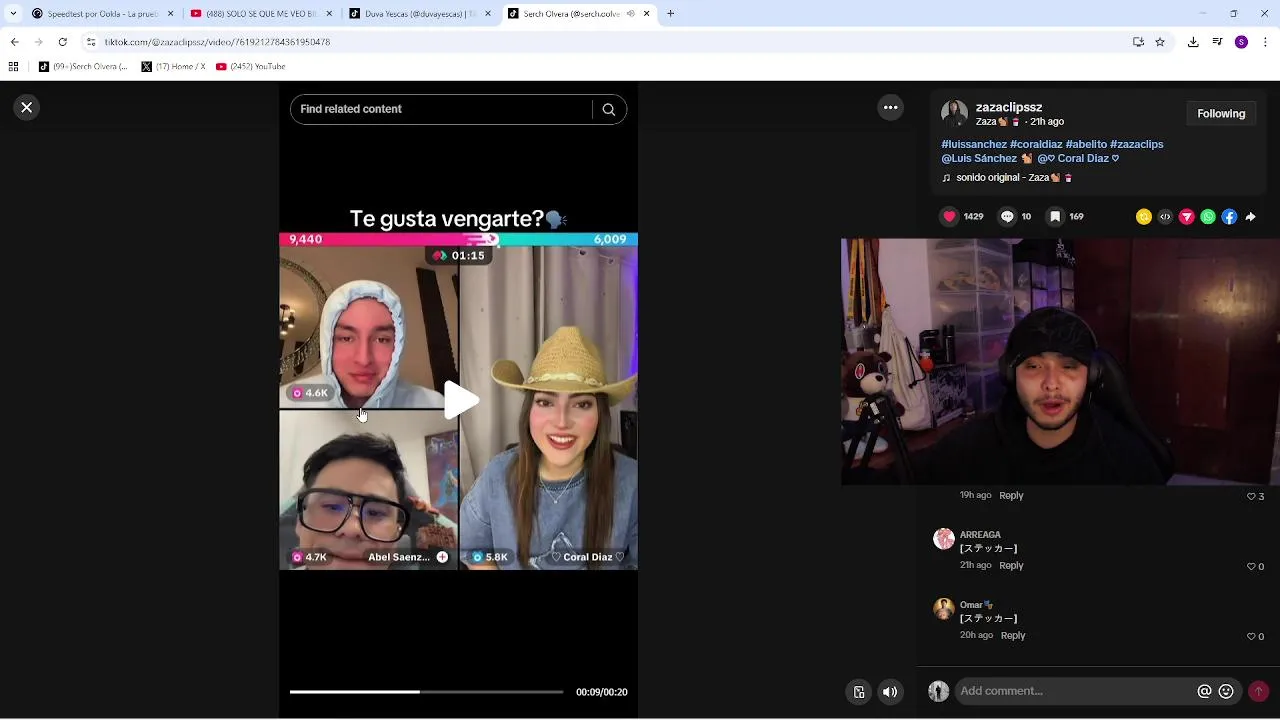The height and width of the screenshot is (720, 1280).
Task: Close the Speedtest por Ookla tab
Action: click(170, 14)
